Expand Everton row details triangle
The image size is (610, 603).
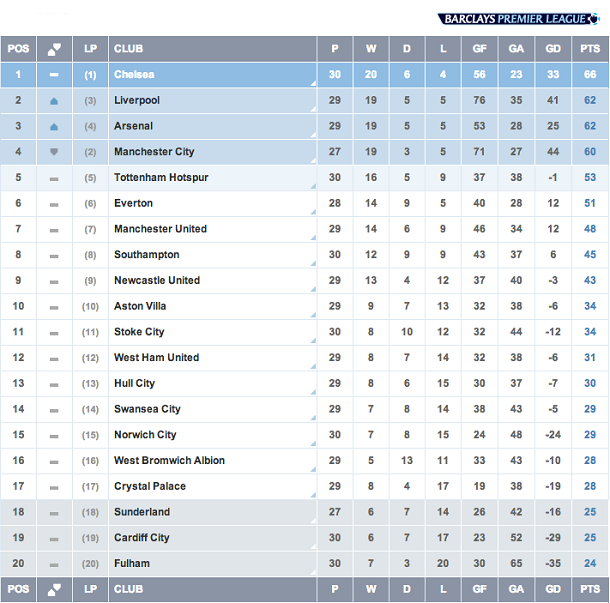coord(313,212)
